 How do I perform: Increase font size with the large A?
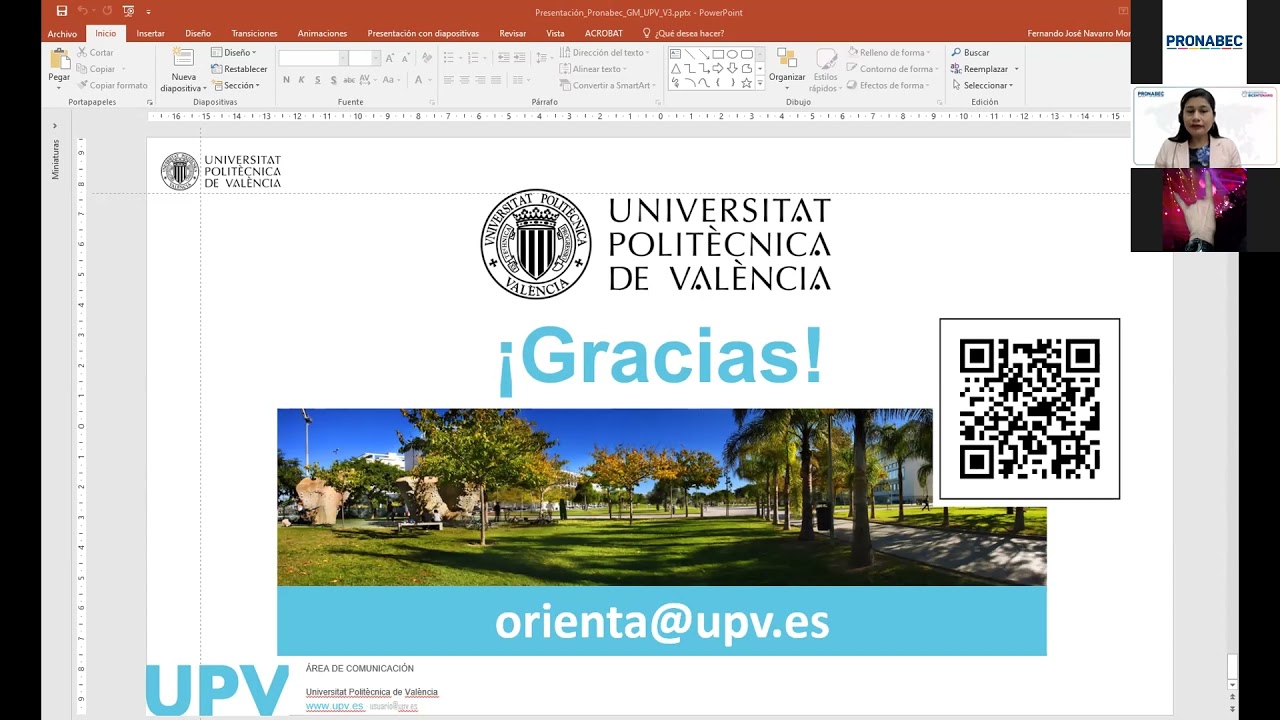tap(390, 58)
